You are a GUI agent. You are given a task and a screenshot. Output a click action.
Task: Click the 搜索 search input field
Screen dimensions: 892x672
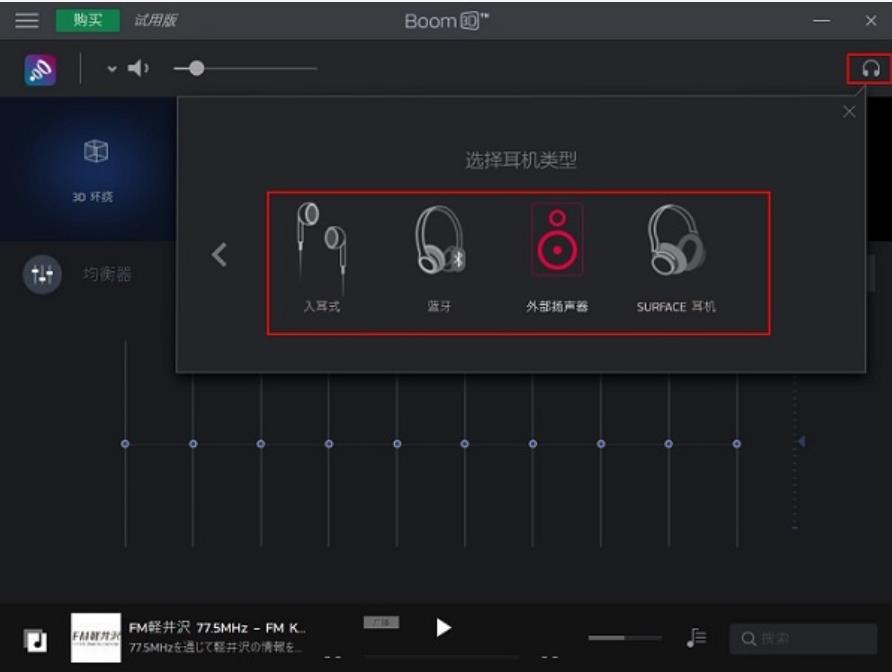803,638
